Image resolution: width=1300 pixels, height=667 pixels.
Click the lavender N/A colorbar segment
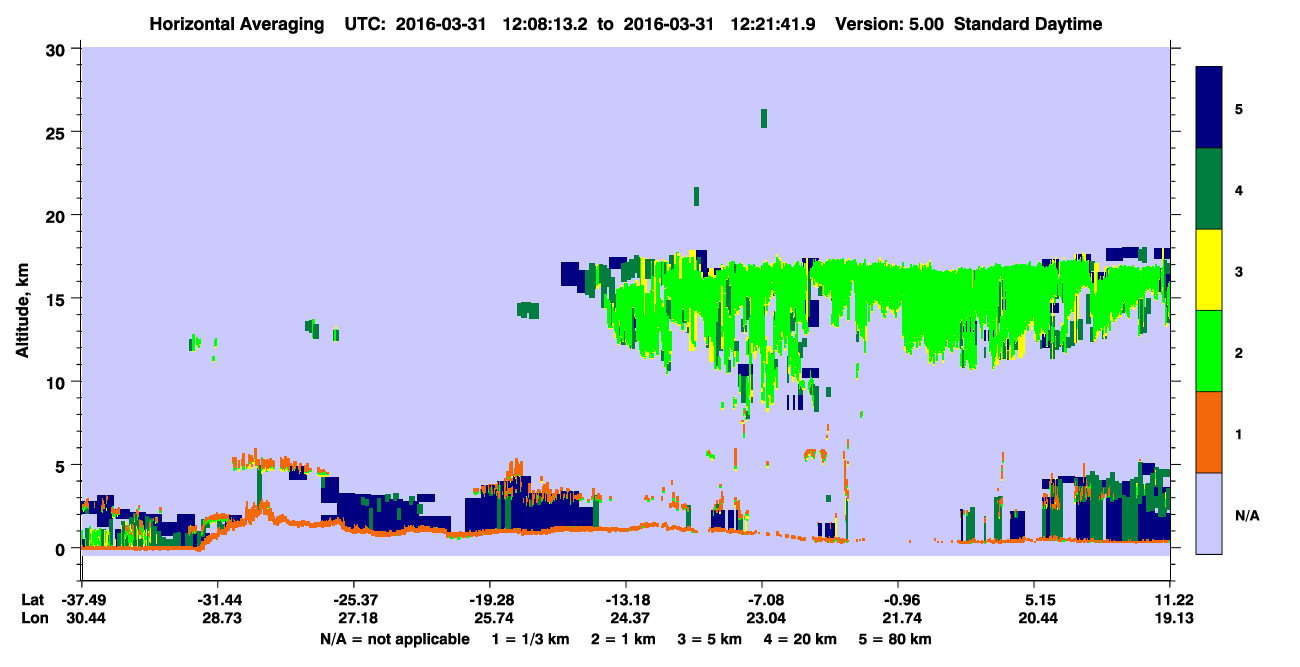(1209, 512)
